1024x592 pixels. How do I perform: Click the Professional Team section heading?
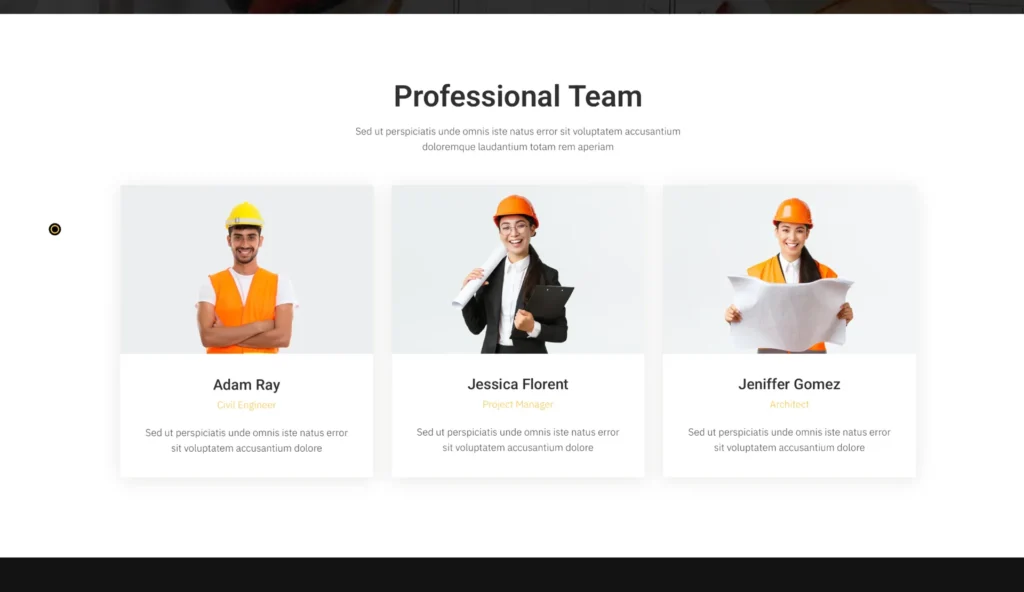tap(517, 96)
